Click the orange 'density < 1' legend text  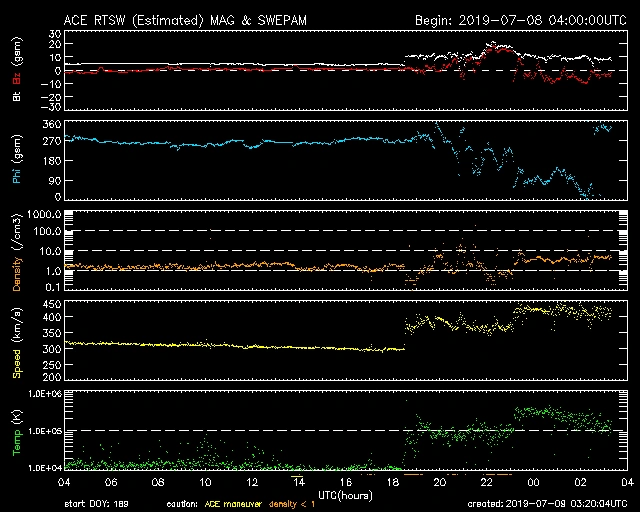(292, 504)
